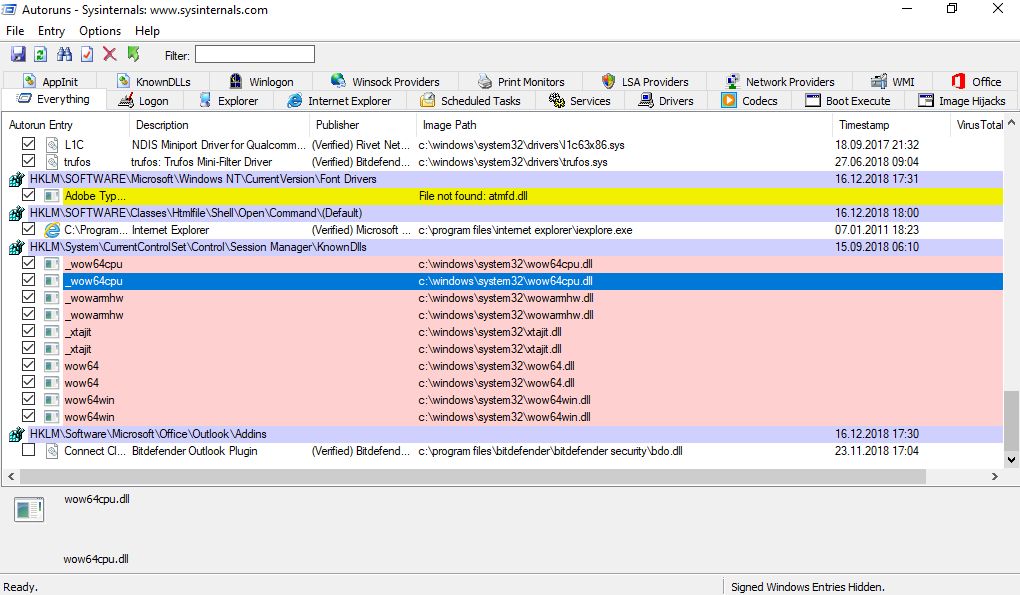Switch to the Scheduled Tasks tab
Image resolution: width=1020 pixels, height=595 pixels.
(470, 101)
